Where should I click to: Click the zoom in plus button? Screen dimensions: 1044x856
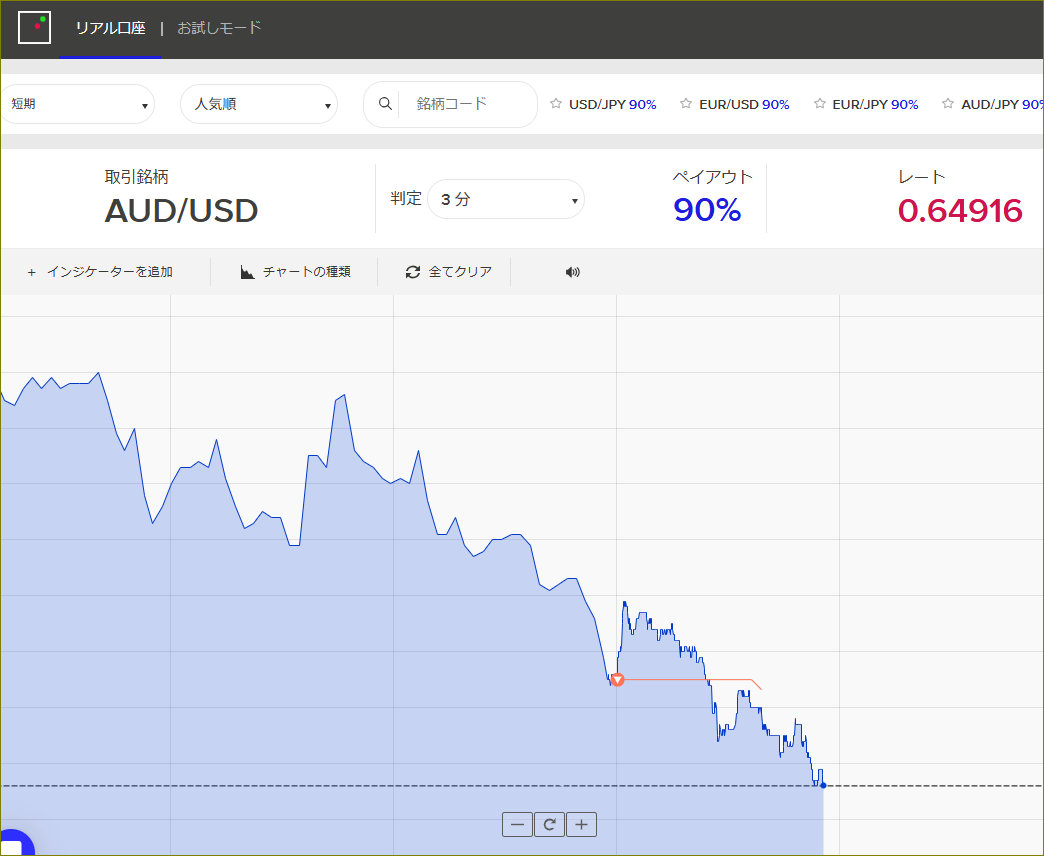581,825
